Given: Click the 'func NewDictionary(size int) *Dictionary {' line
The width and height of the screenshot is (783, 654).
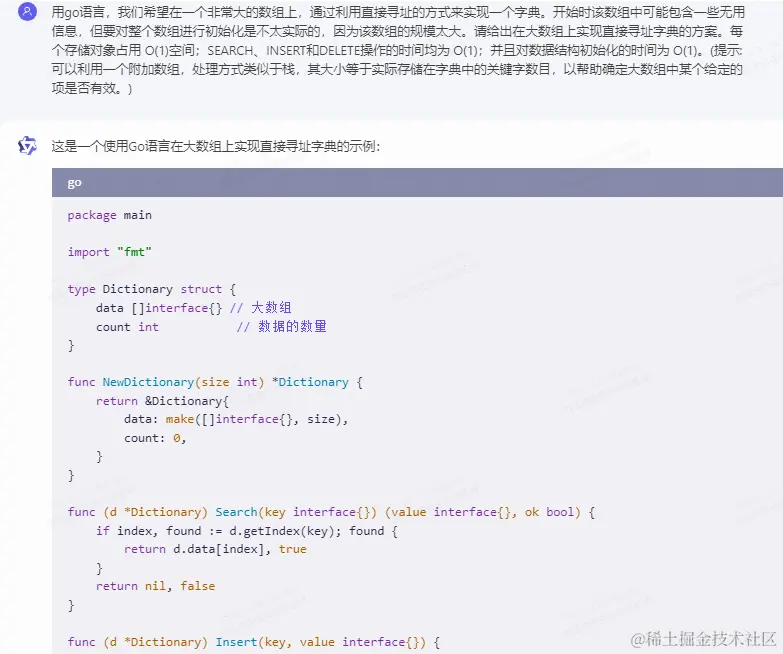Looking at the screenshot, I should pyautogui.click(x=215, y=382).
